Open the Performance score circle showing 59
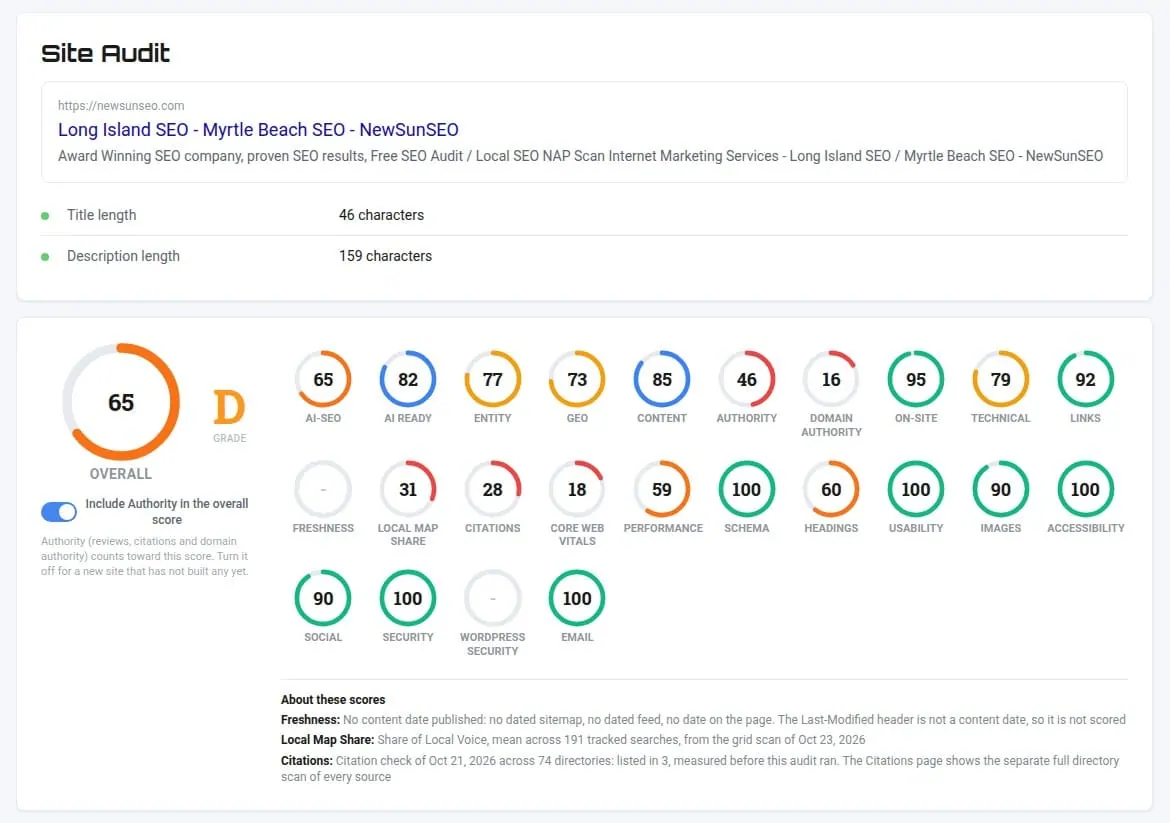The height and width of the screenshot is (823, 1170). click(662, 489)
